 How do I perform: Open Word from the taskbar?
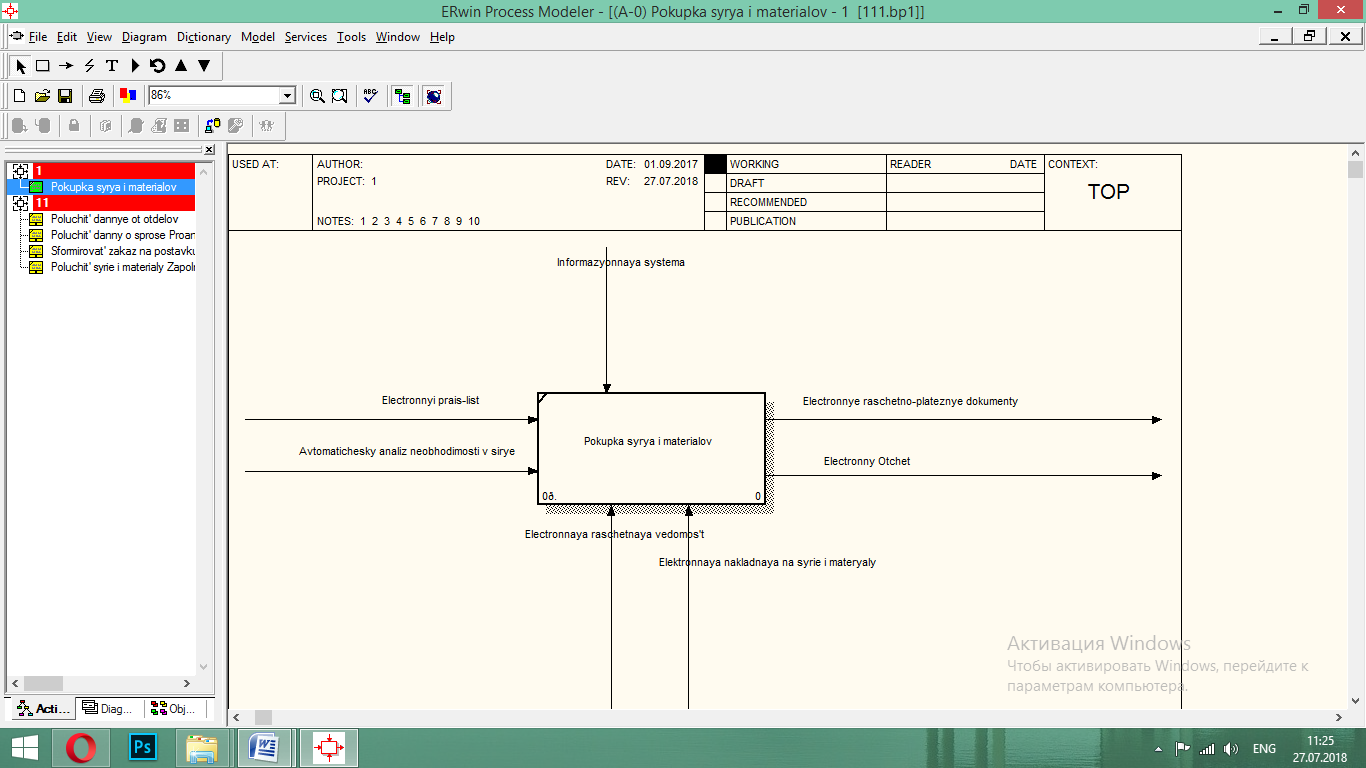point(264,747)
